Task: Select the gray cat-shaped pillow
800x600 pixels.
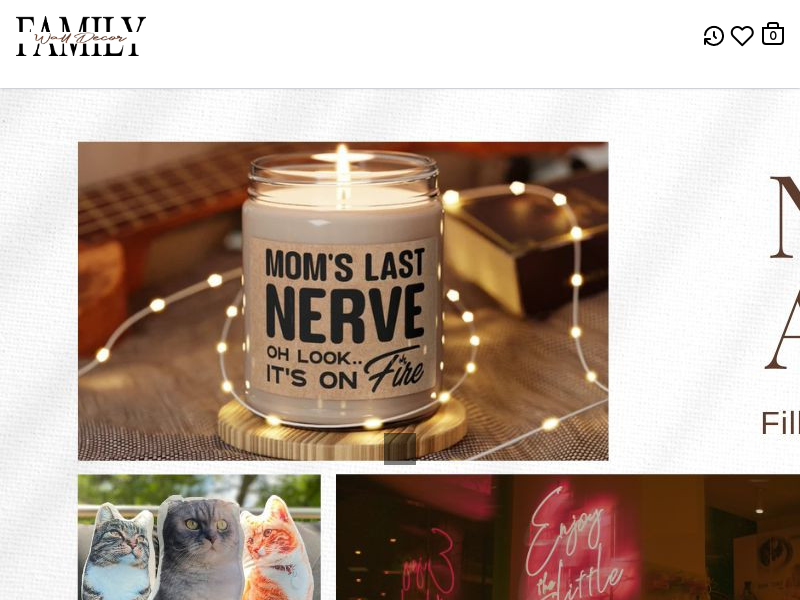Action: pos(200,549)
